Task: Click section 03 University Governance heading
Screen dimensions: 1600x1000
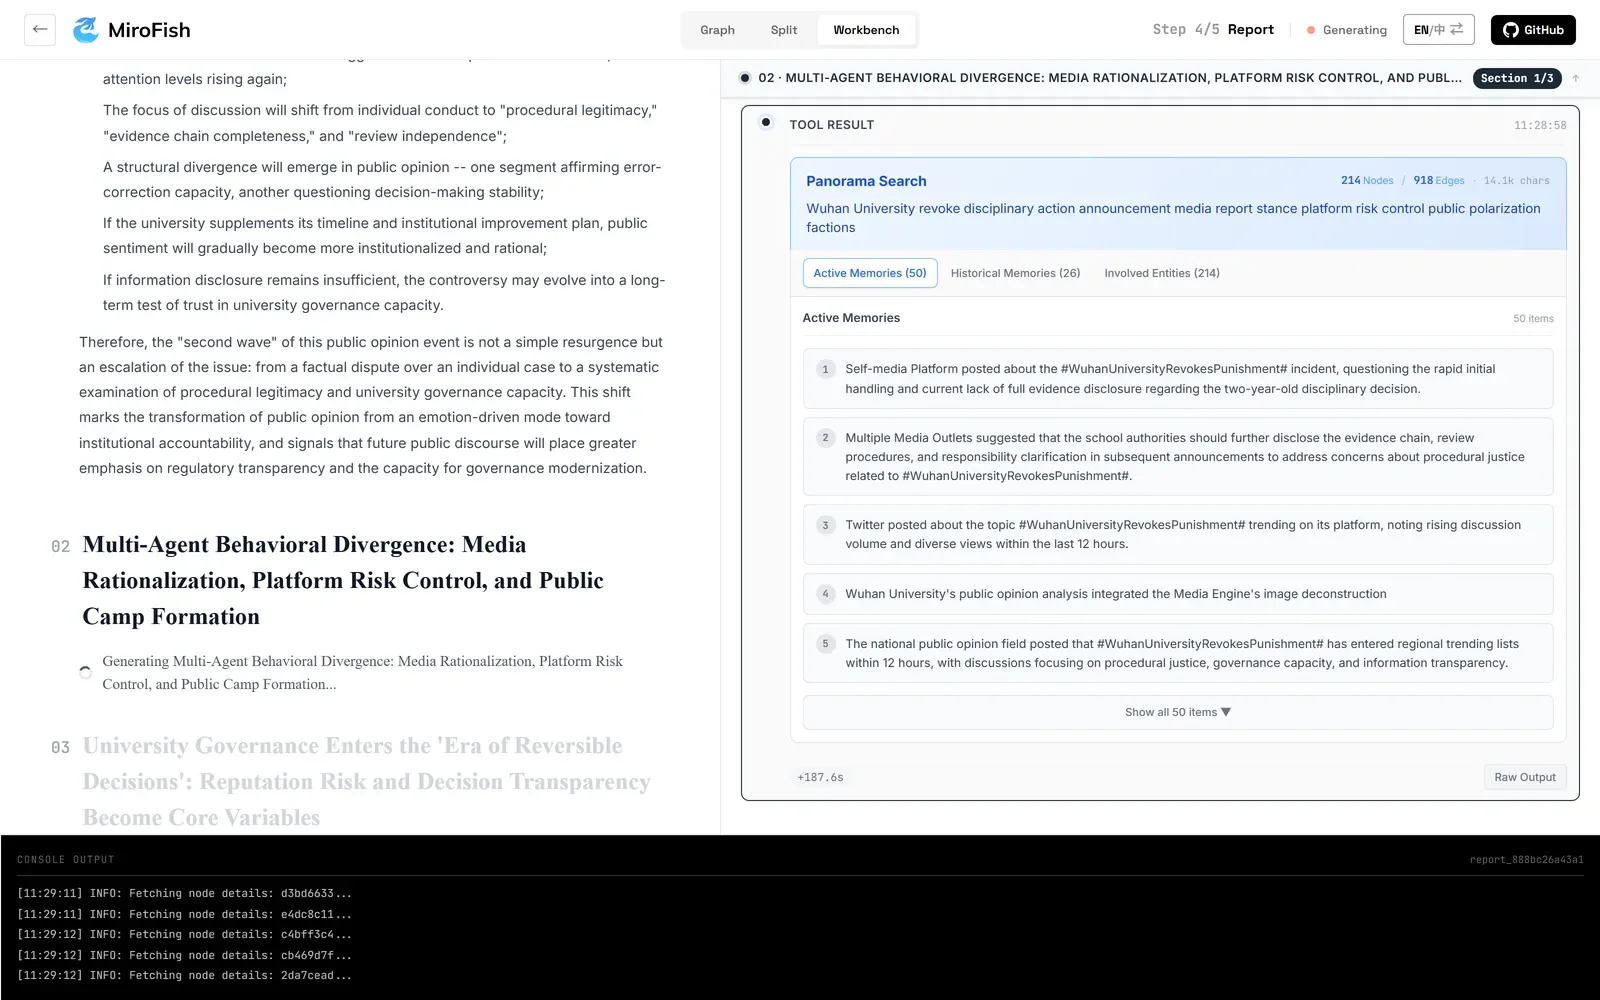Action: (366, 782)
